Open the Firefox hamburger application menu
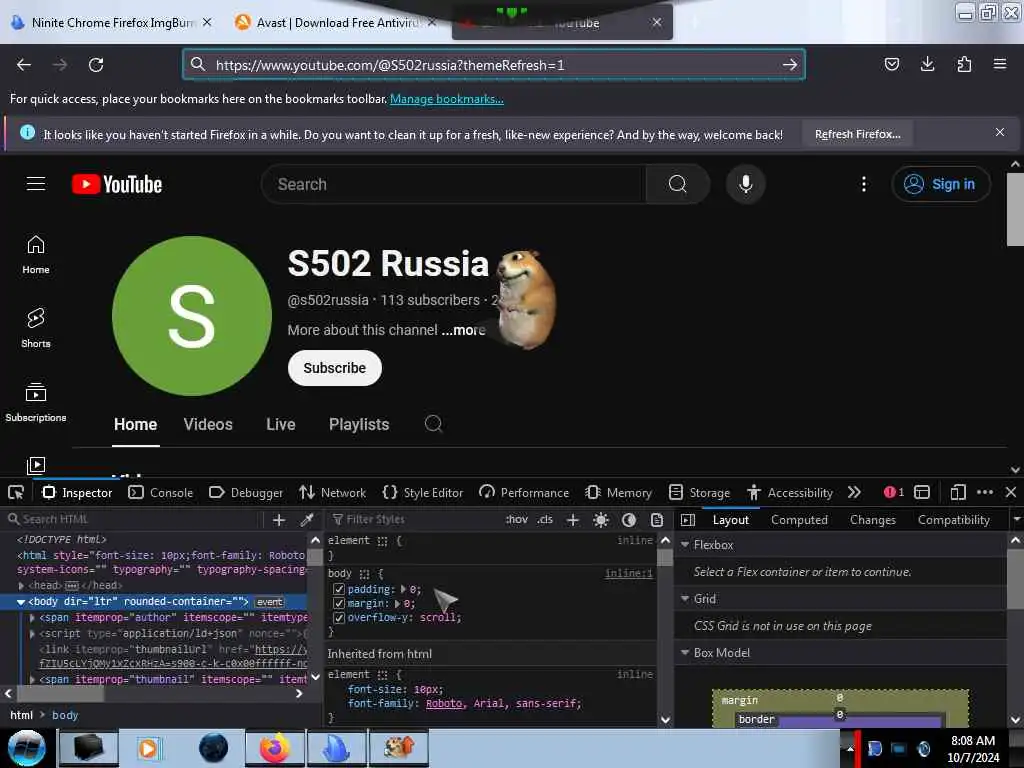Screen dimensions: 1024x768 pos(1000,64)
